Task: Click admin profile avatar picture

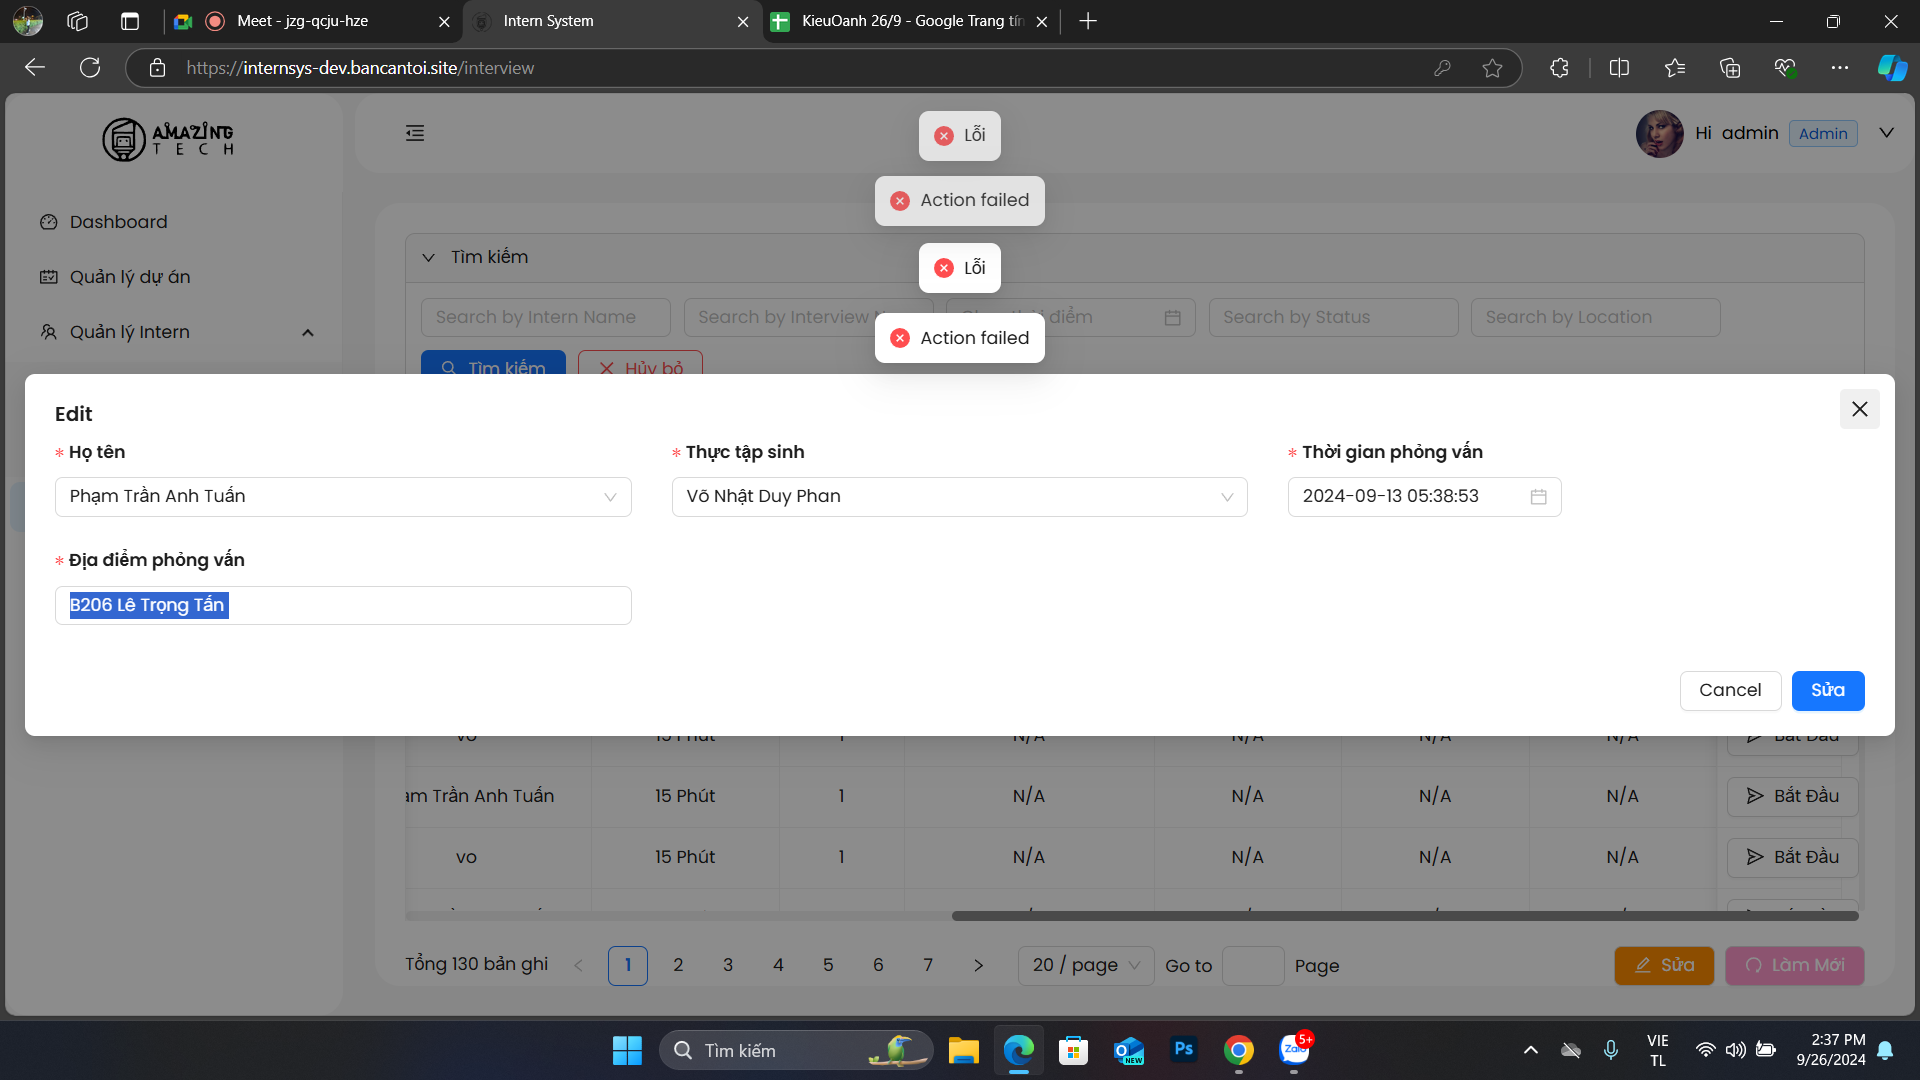Action: (1659, 134)
